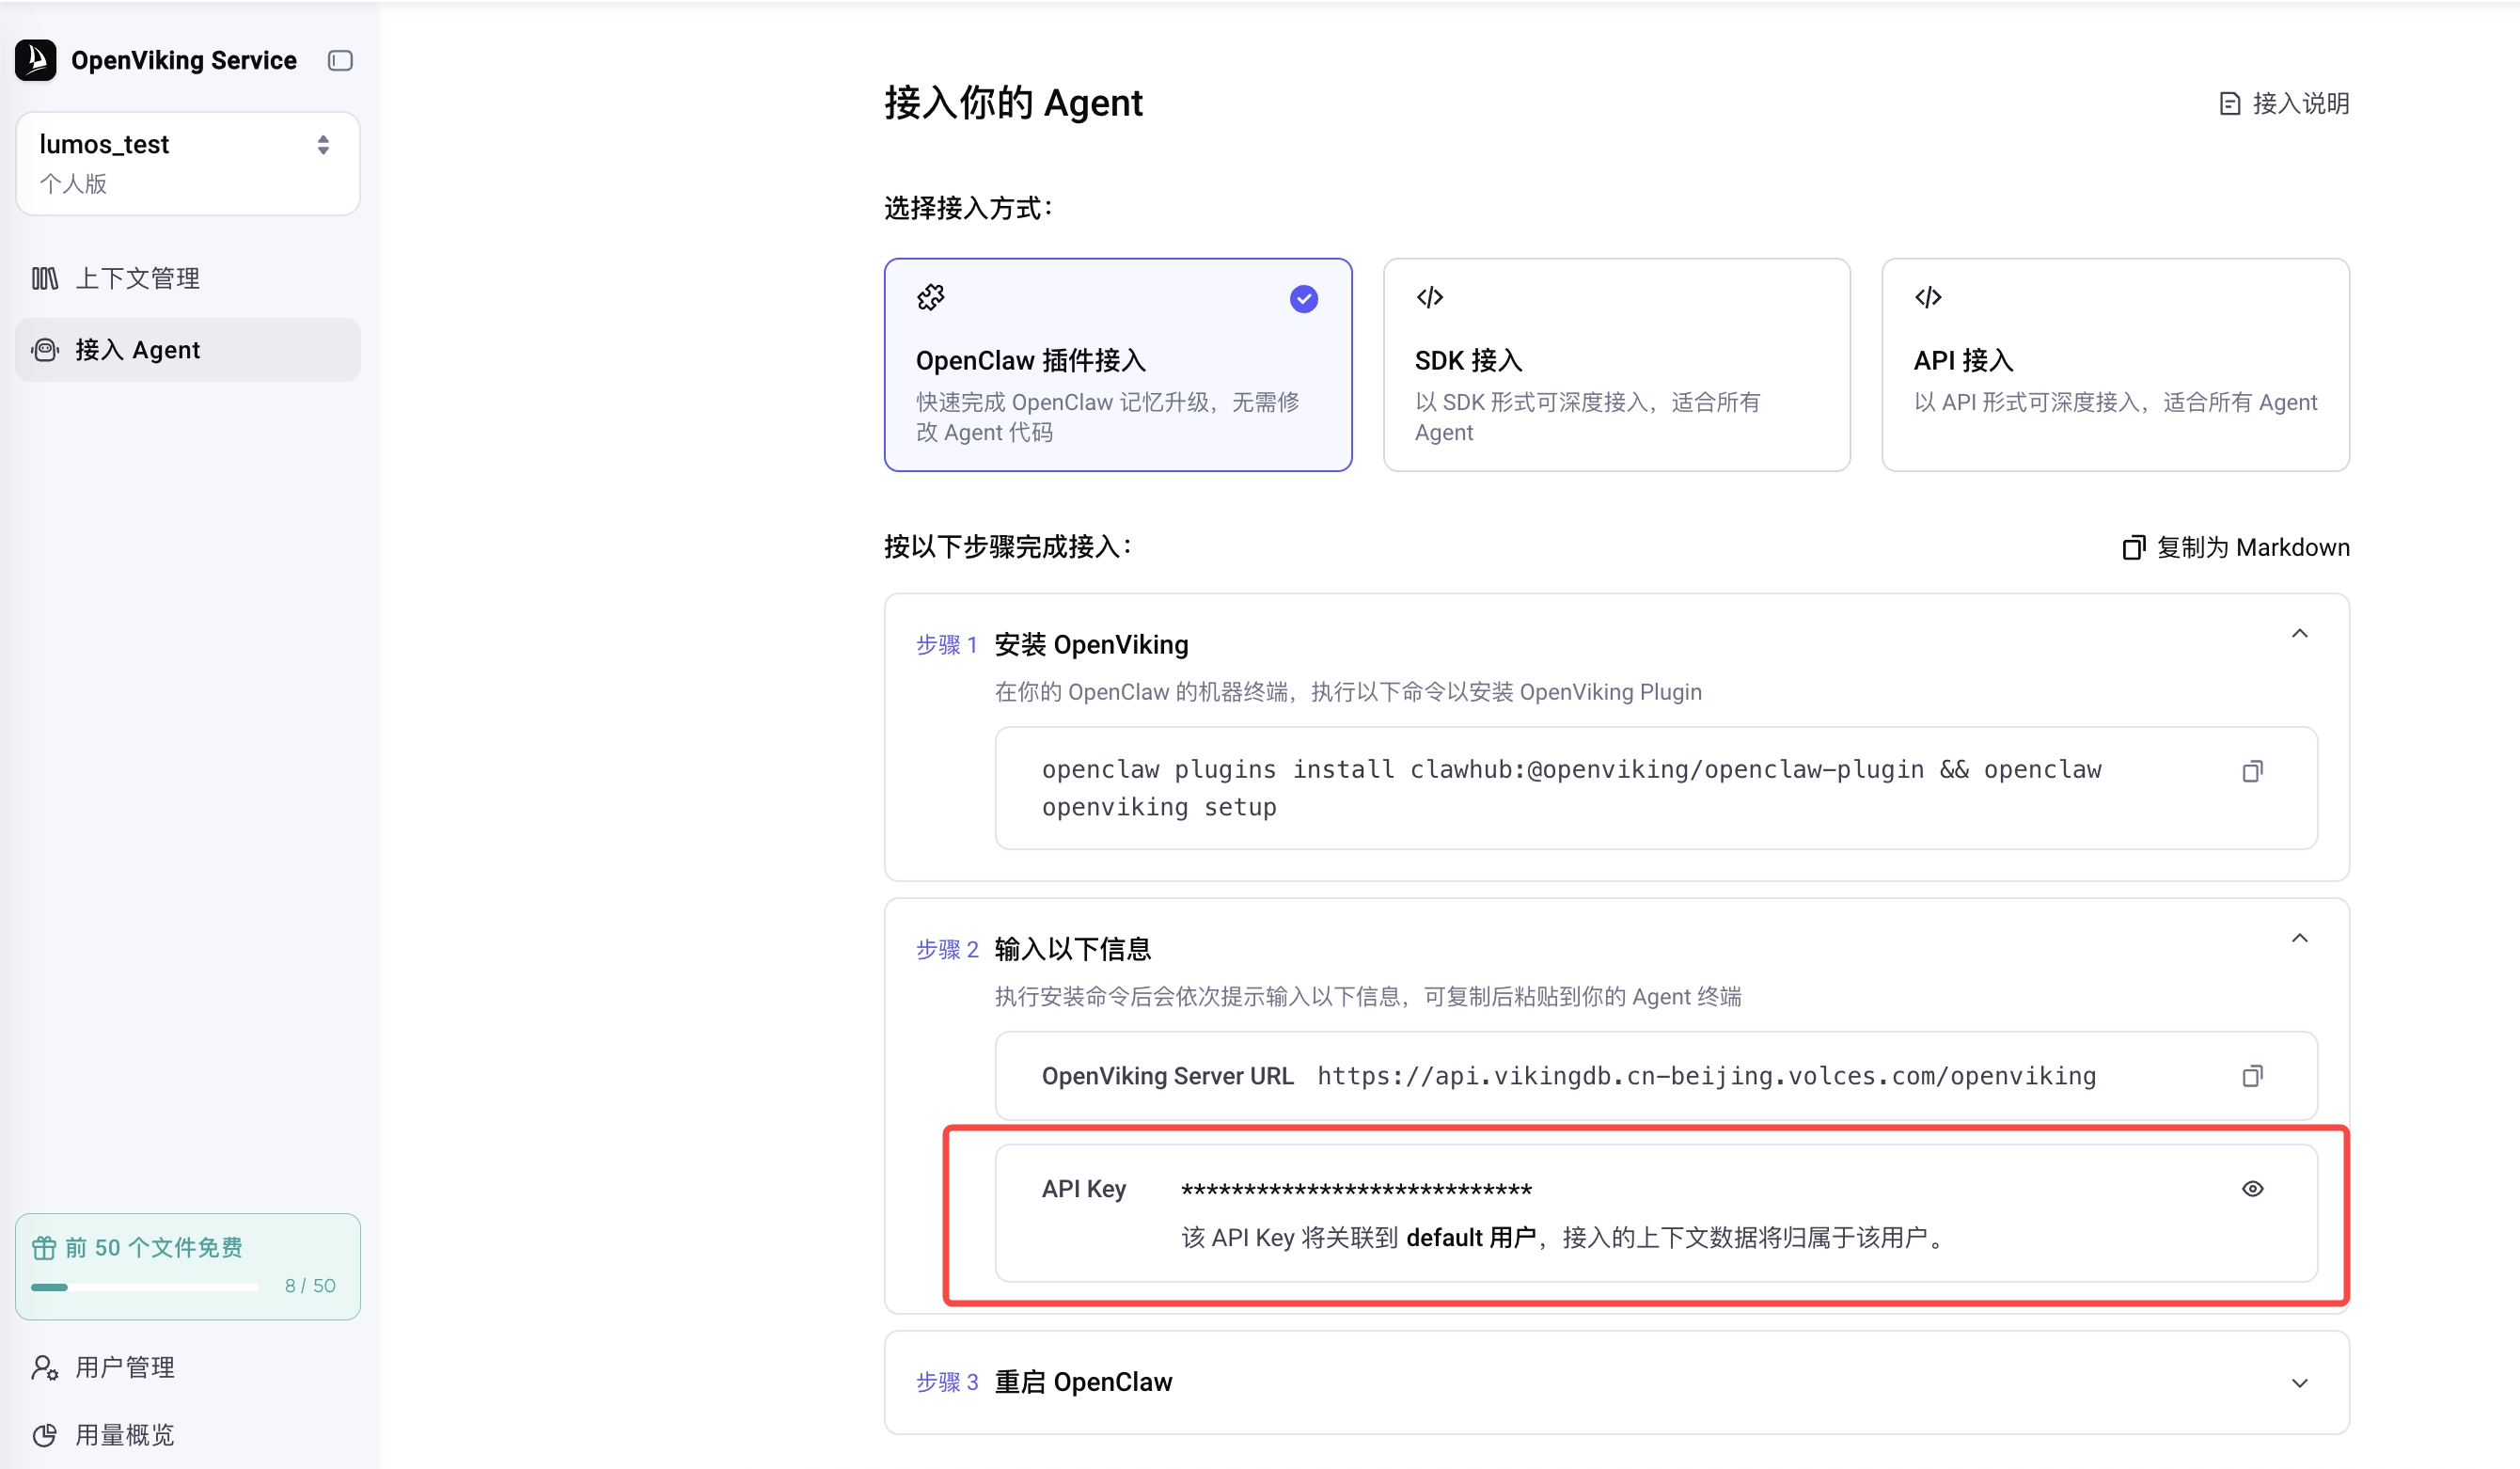Click the 步骤 1 step label
The height and width of the screenshot is (1469, 2520).
[947, 645]
